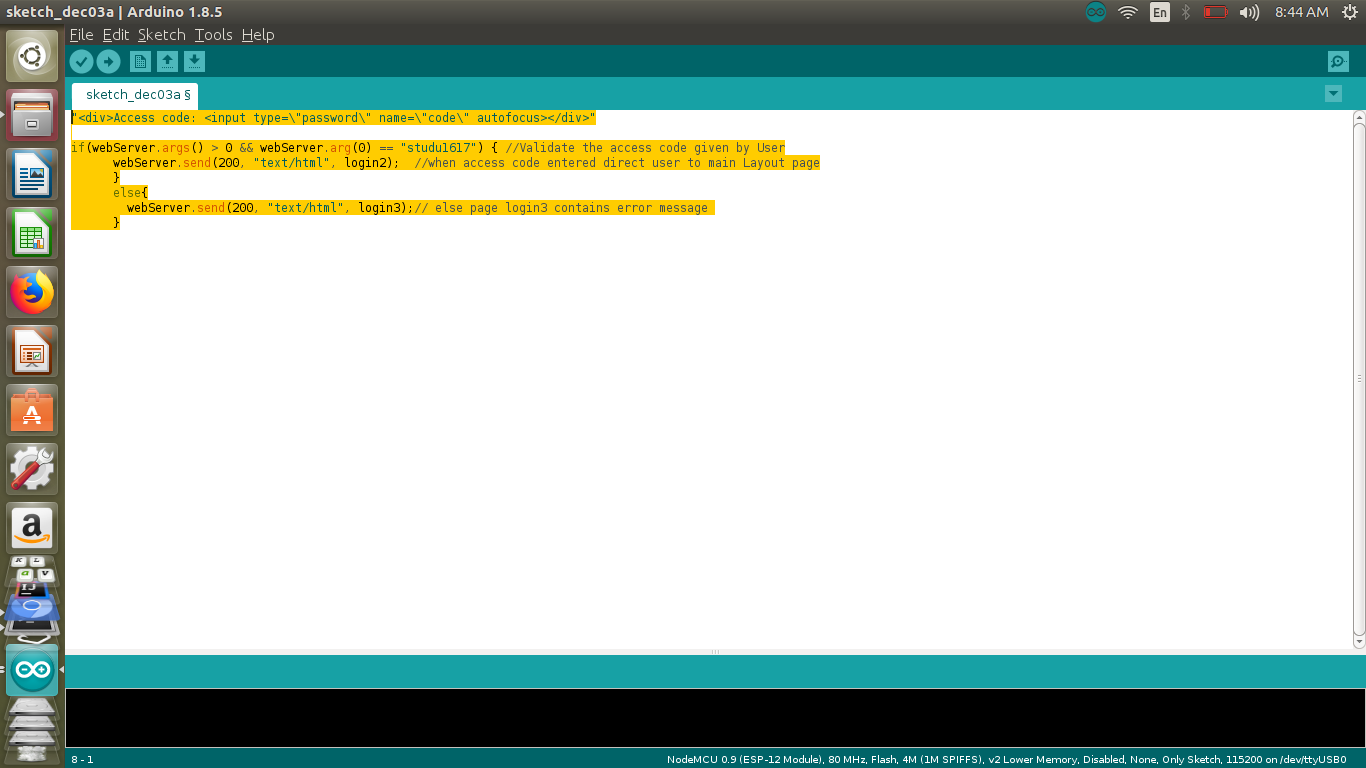Open the session power gear menu
Viewport: 1366px width, 768px height.
tap(1349, 12)
